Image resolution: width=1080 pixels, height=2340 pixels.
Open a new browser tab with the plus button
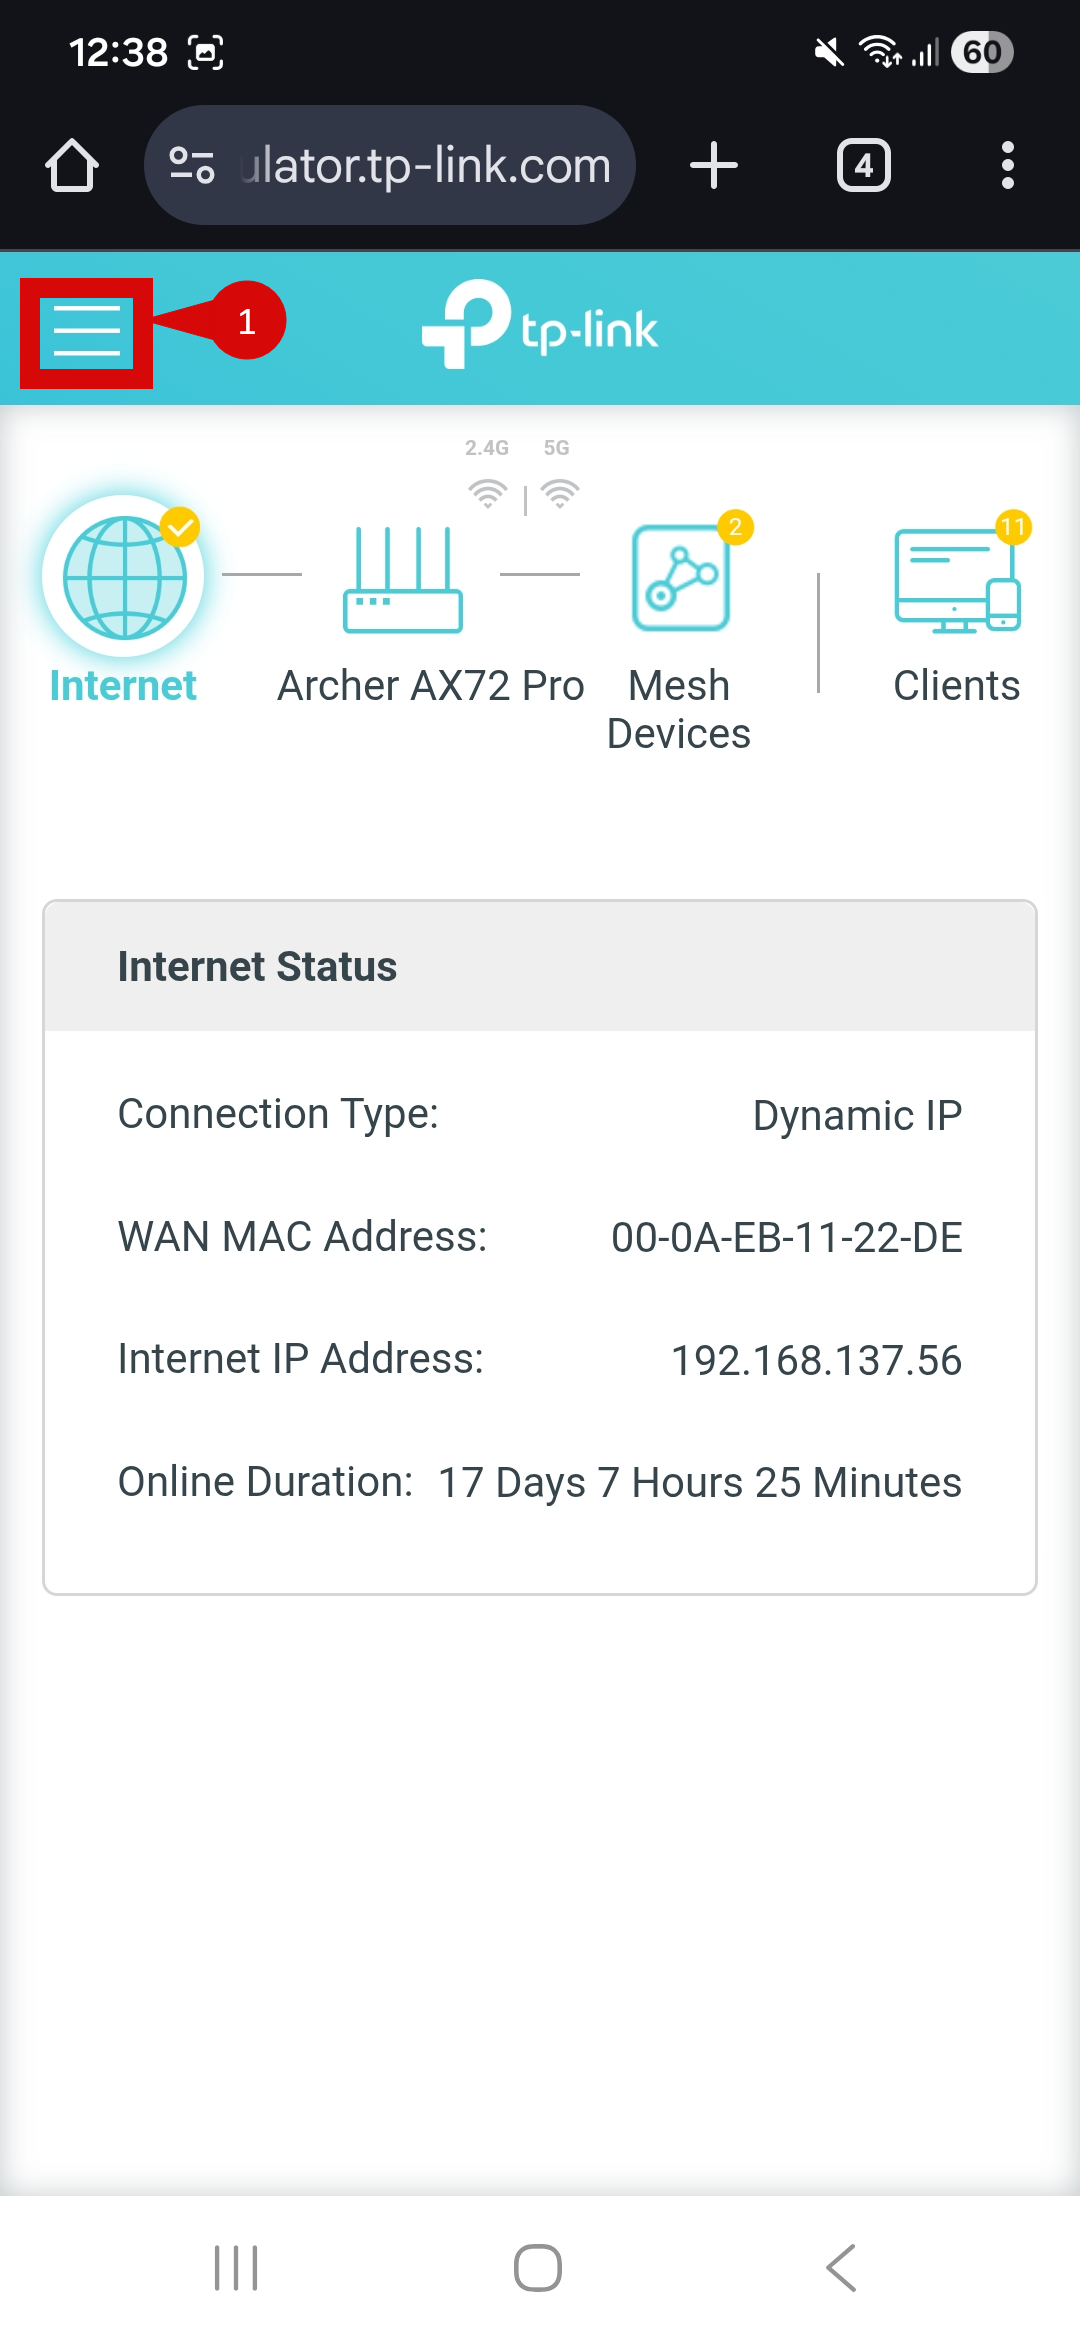click(x=714, y=165)
